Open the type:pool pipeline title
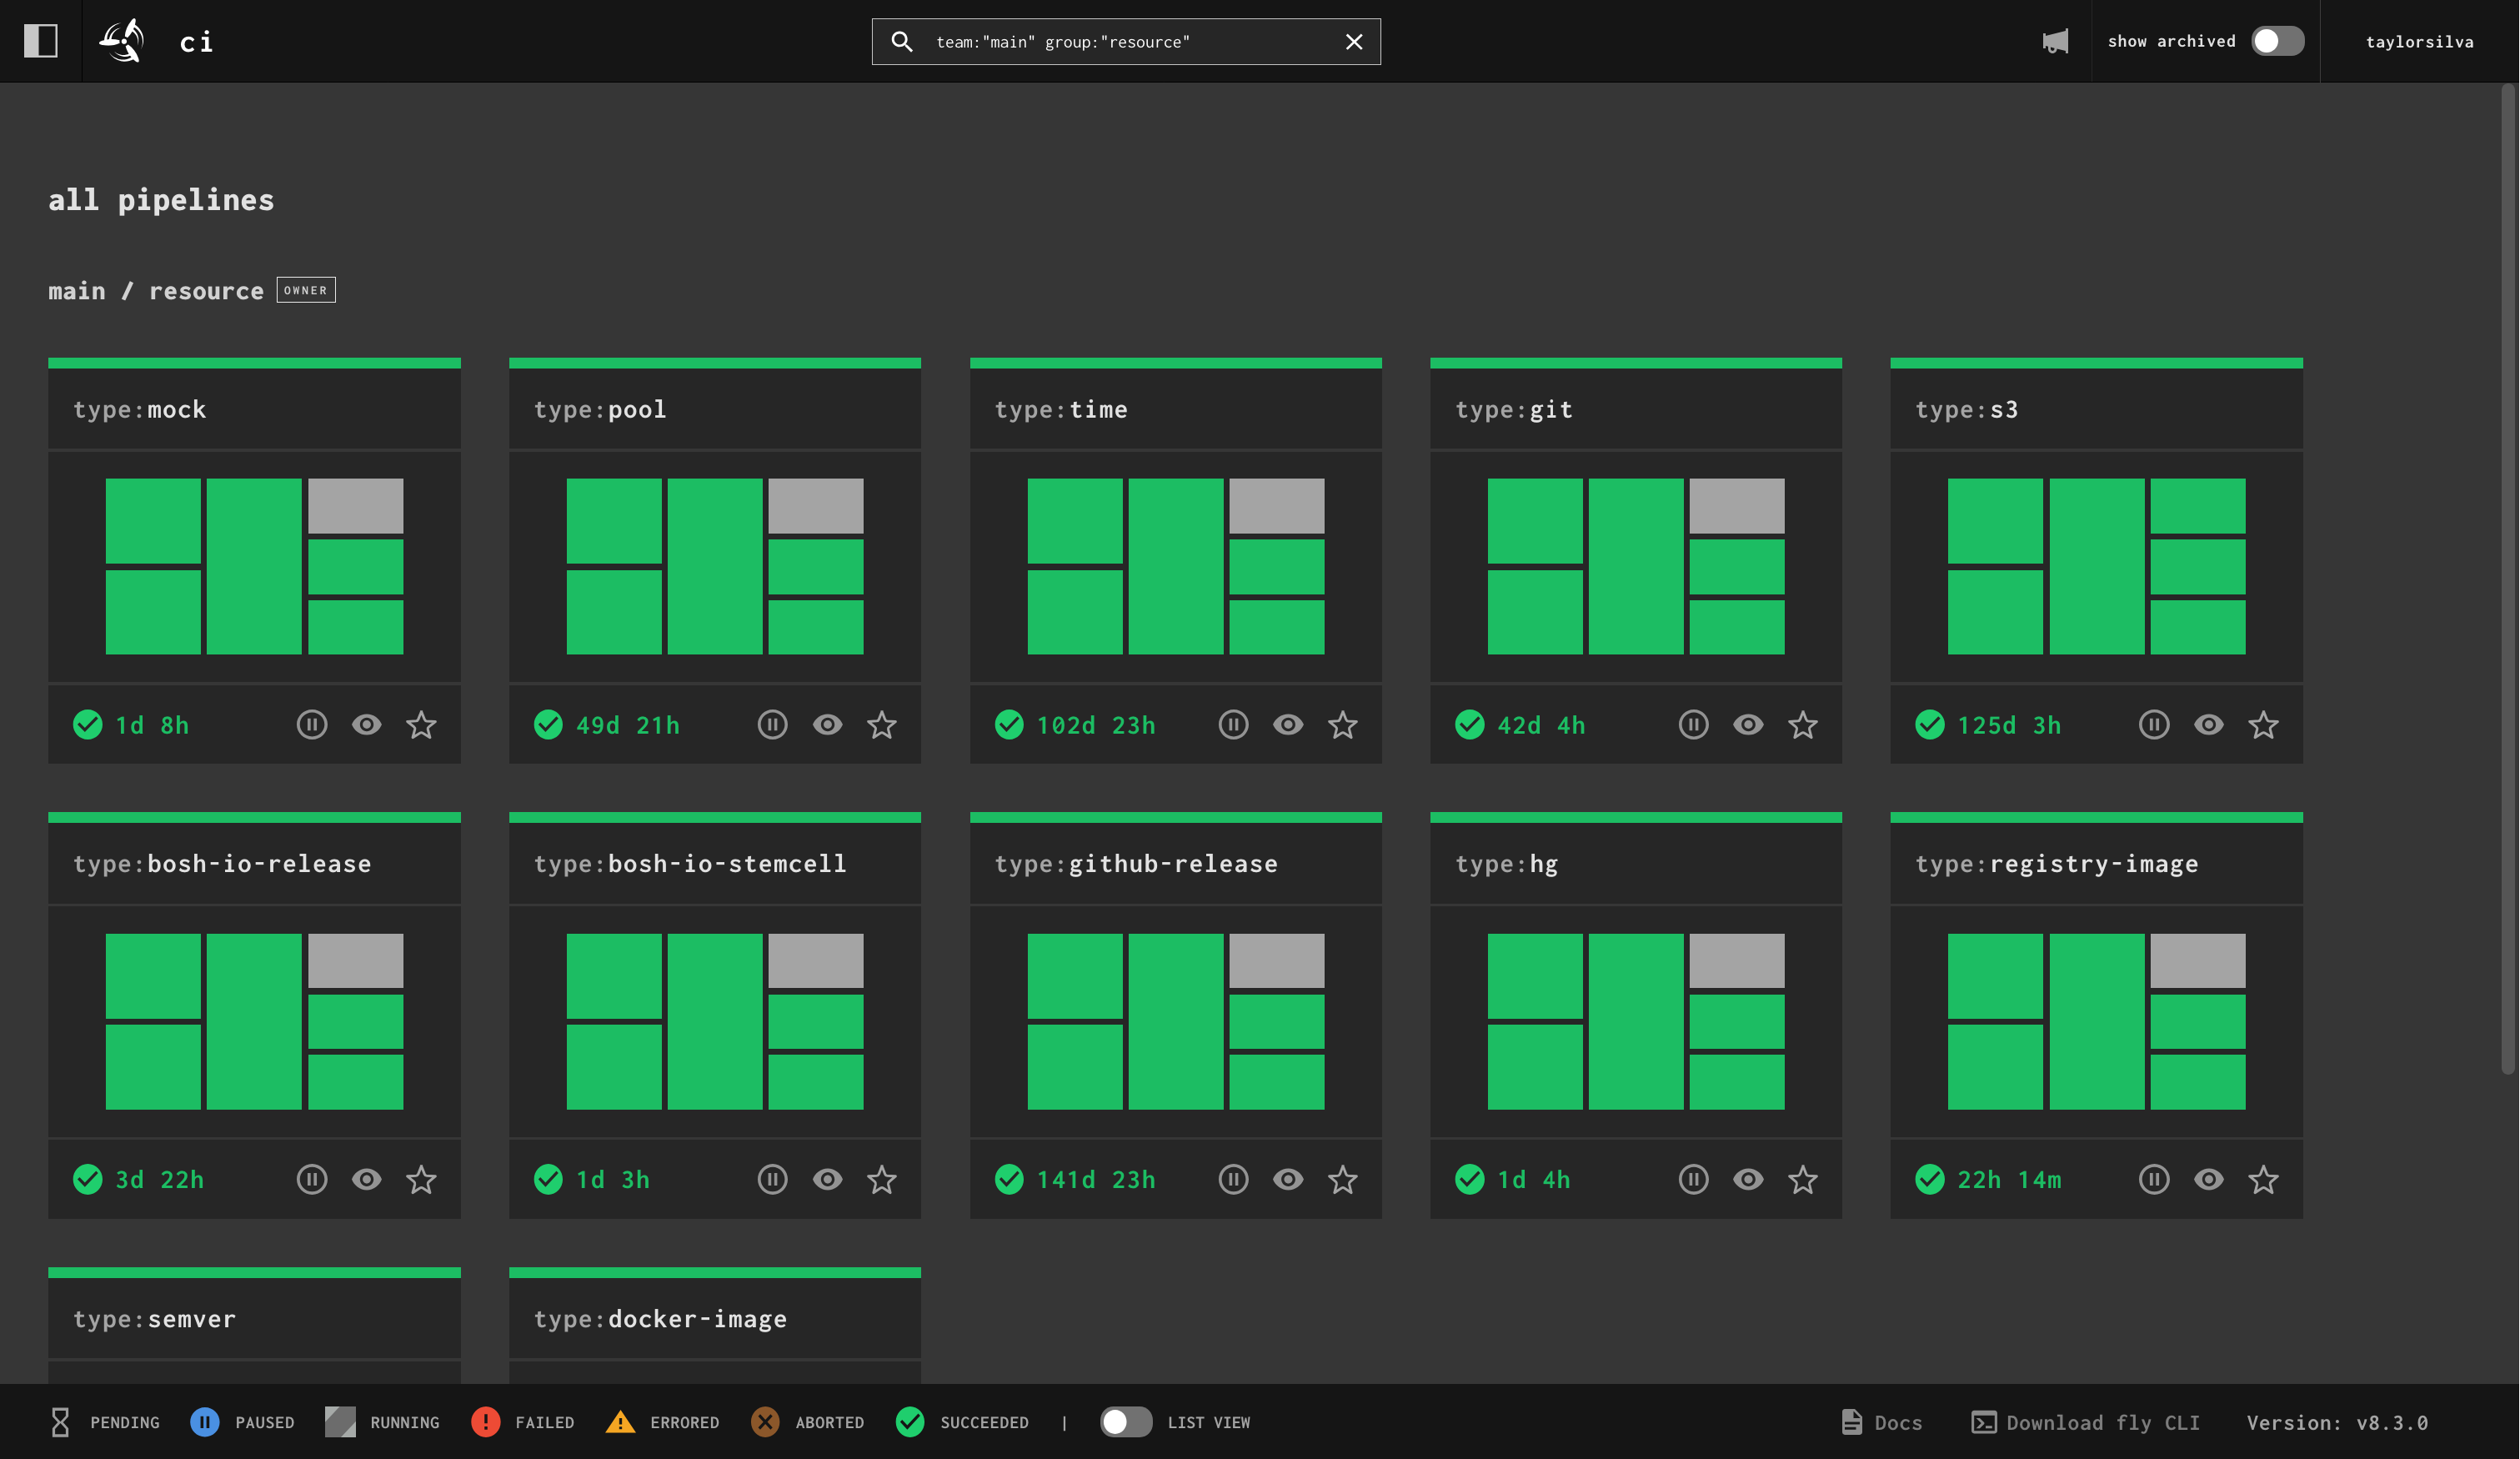 (x=600, y=409)
